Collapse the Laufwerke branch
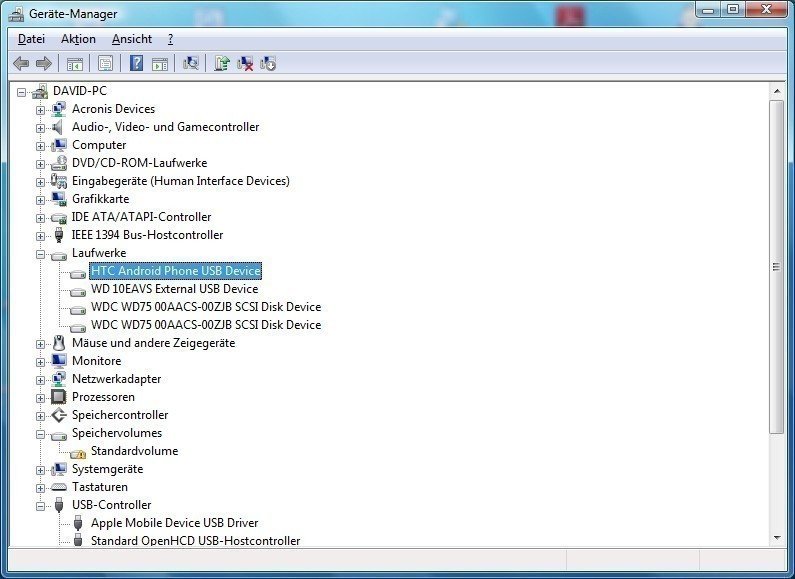The height and width of the screenshot is (579, 795). click(x=40, y=255)
